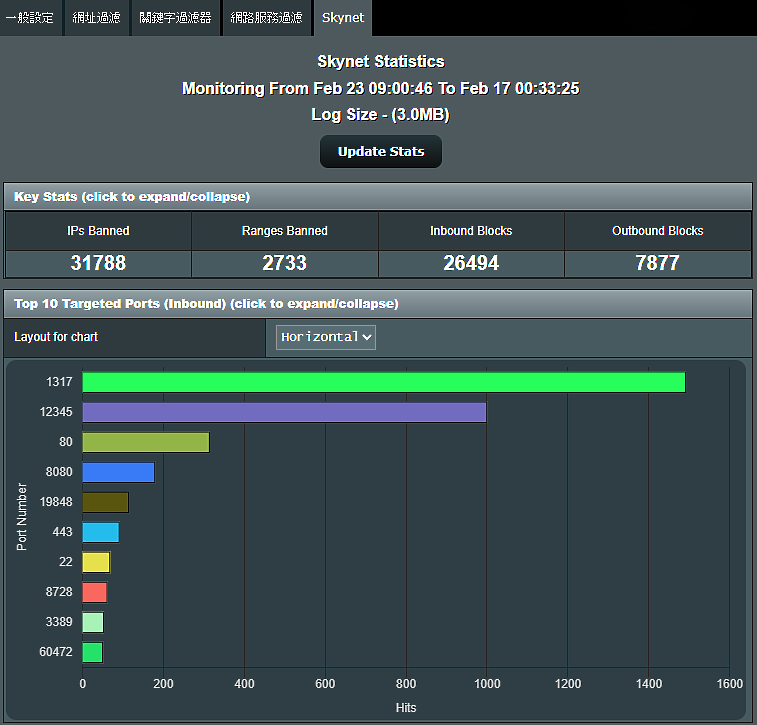Click the 1000 tick on Hits axis
Screen dimensions: 757x725
pyautogui.click(x=487, y=684)
